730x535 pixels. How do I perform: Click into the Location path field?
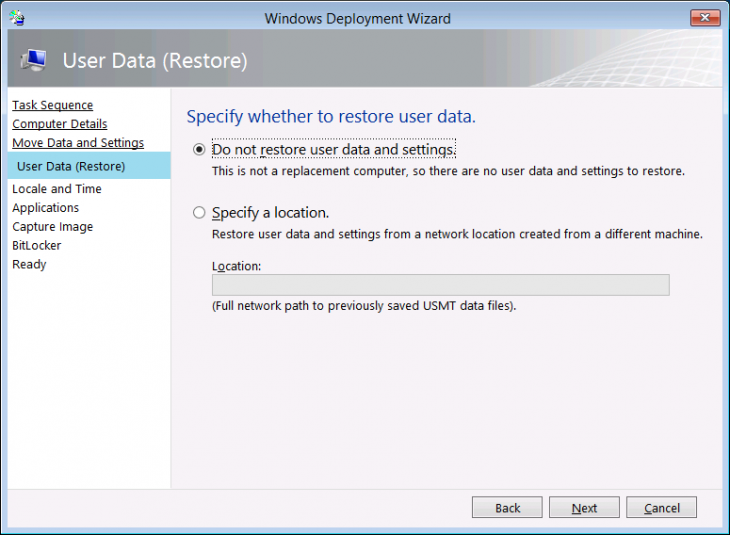pyautogui.click(x=440, y=285)
